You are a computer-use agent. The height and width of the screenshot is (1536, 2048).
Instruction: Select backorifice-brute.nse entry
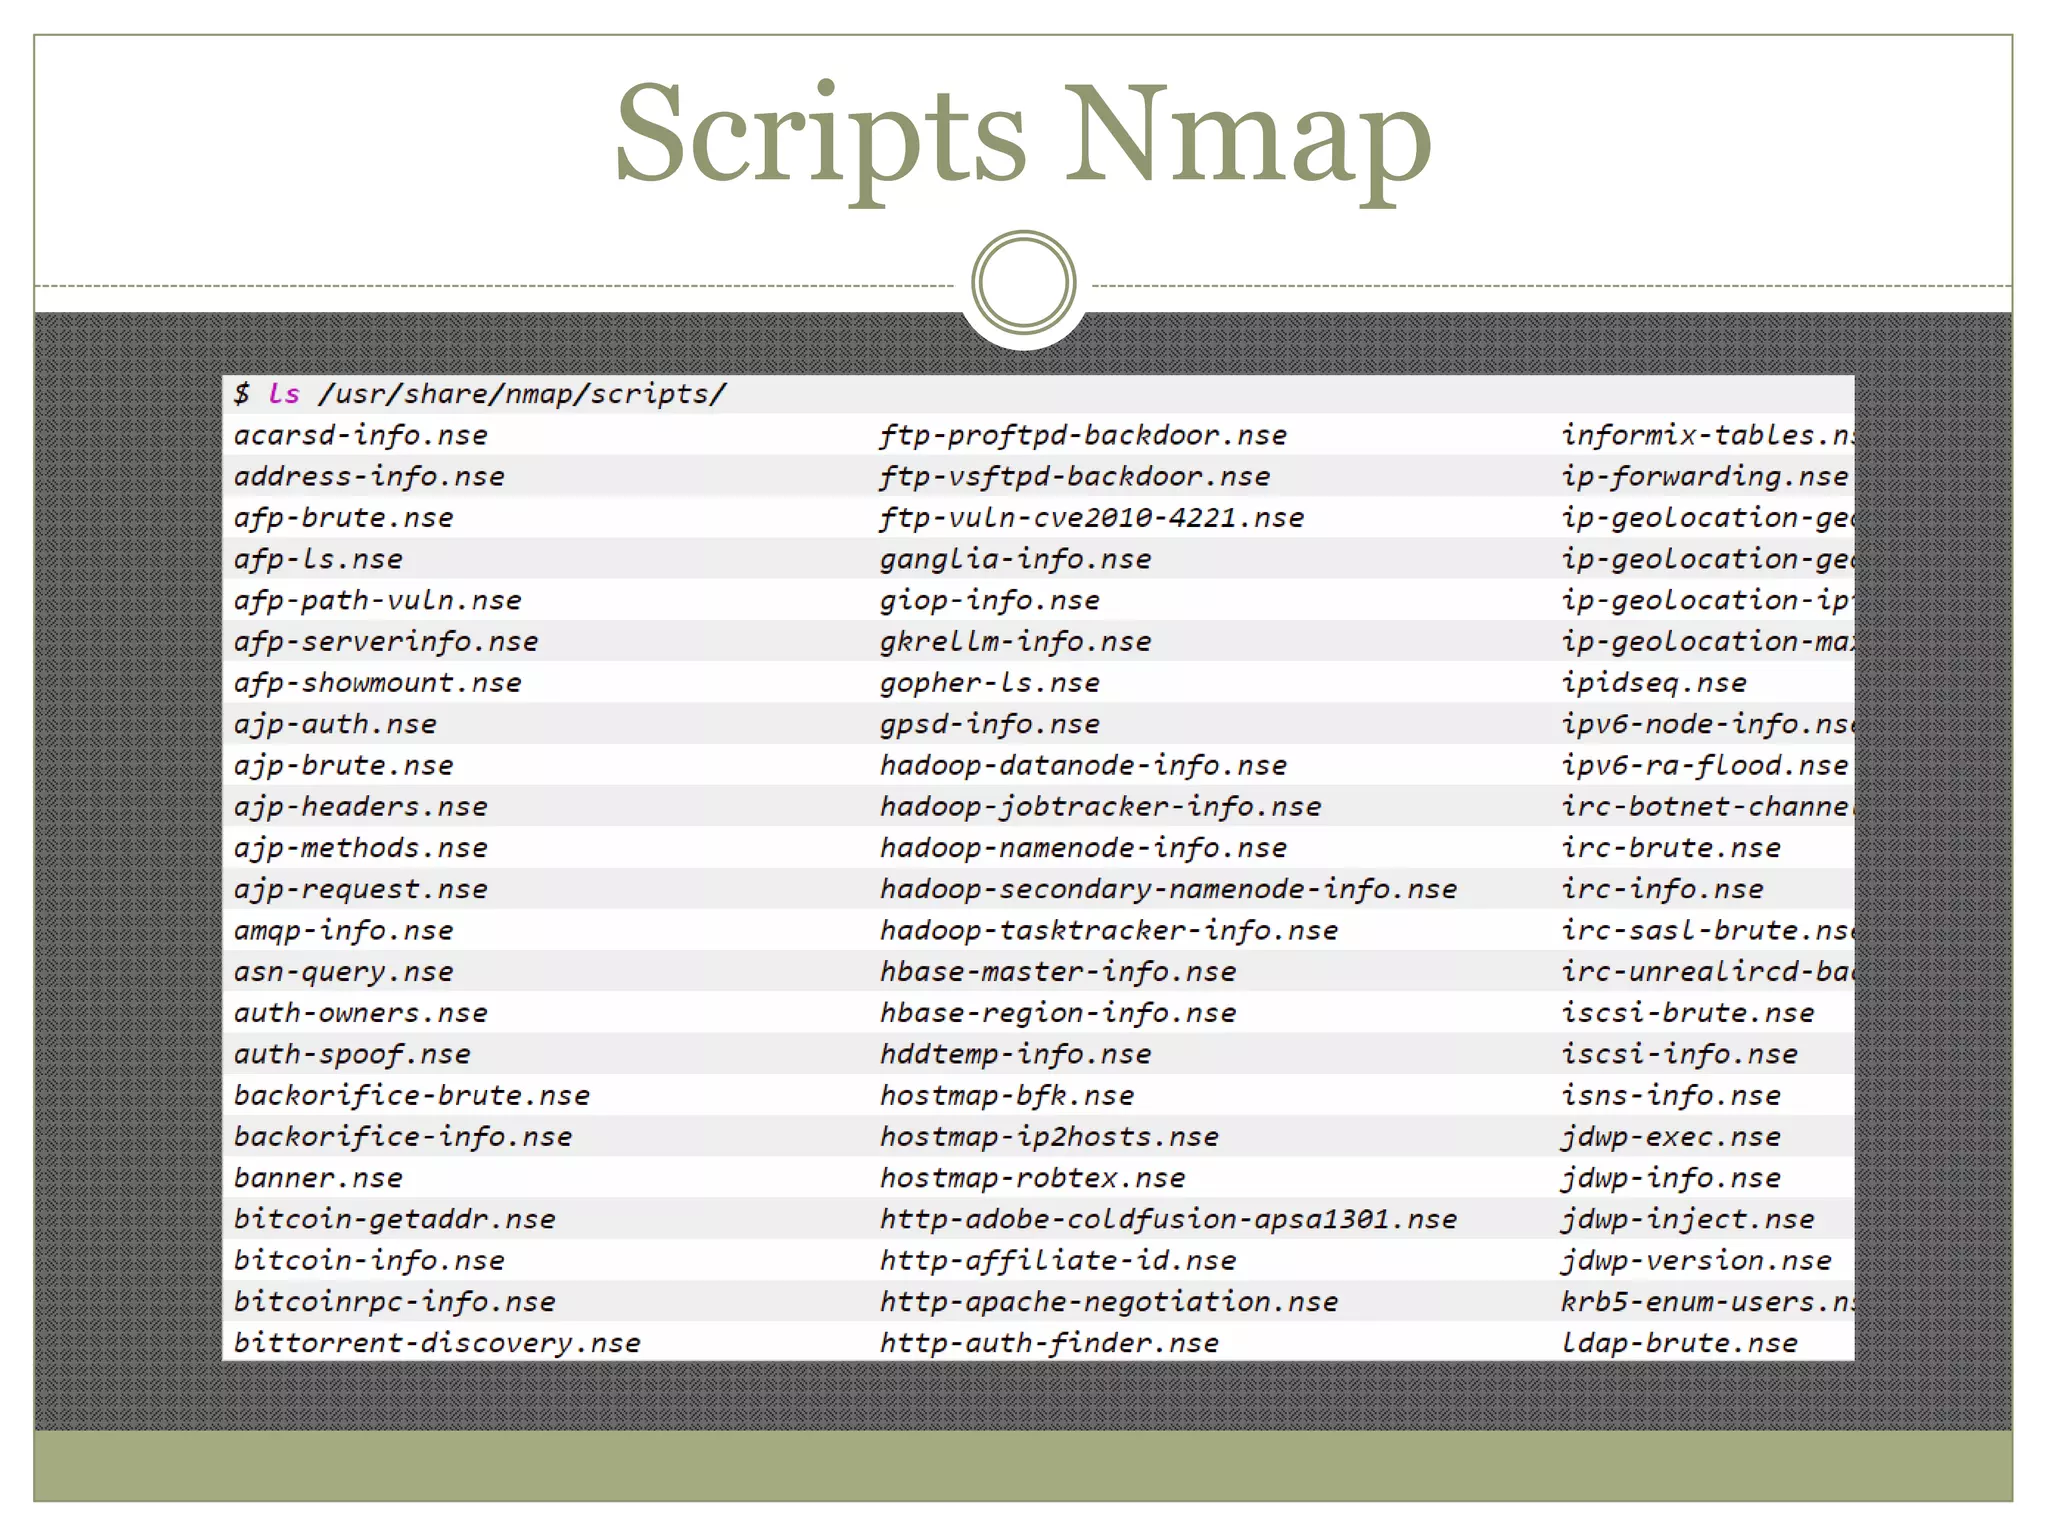pyautogui.click(x=412, y=1096)
